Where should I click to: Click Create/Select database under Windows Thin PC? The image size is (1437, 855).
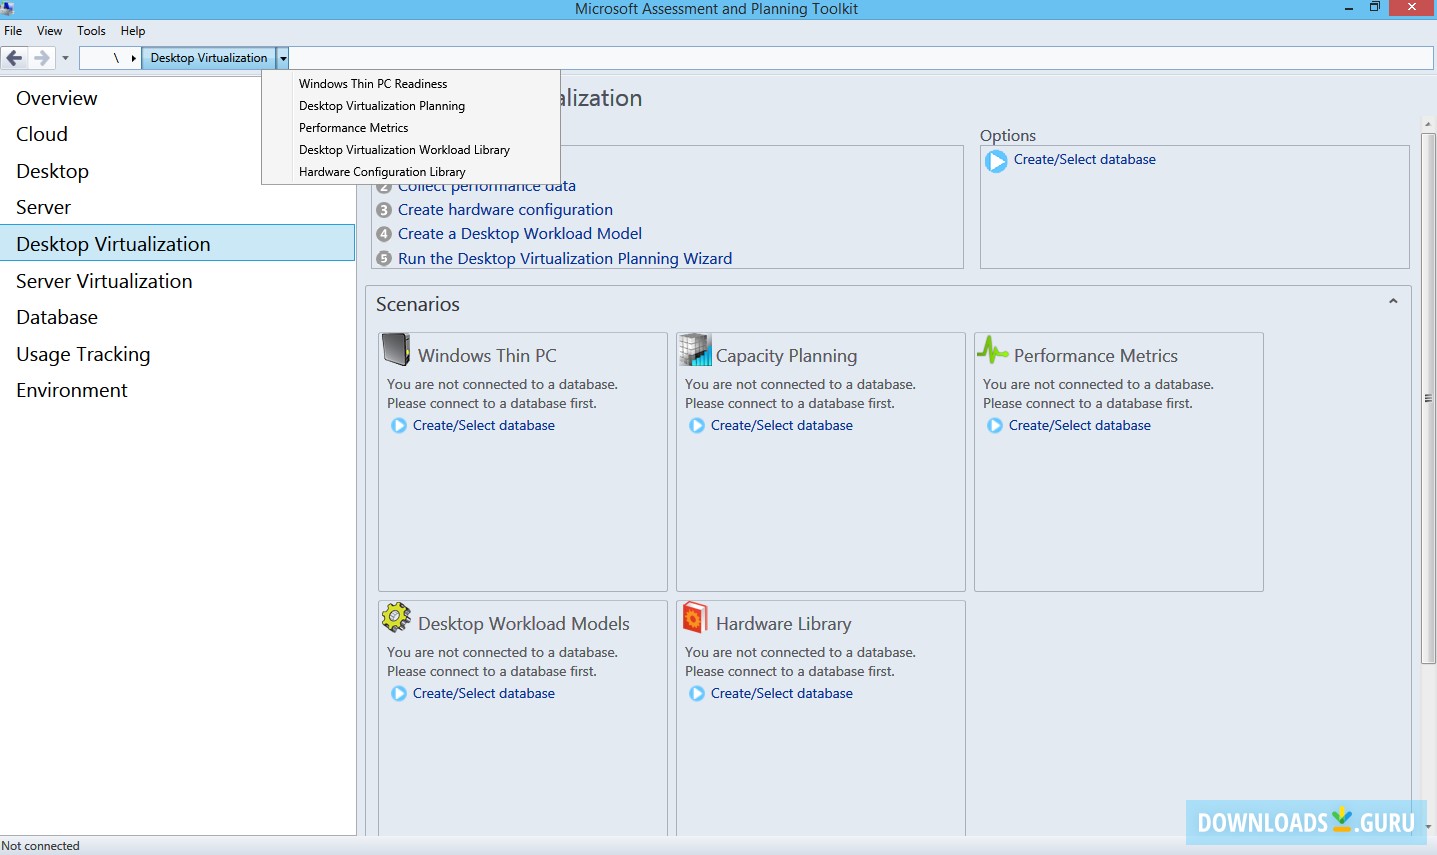pyautogui.click(x=484, y=425)
